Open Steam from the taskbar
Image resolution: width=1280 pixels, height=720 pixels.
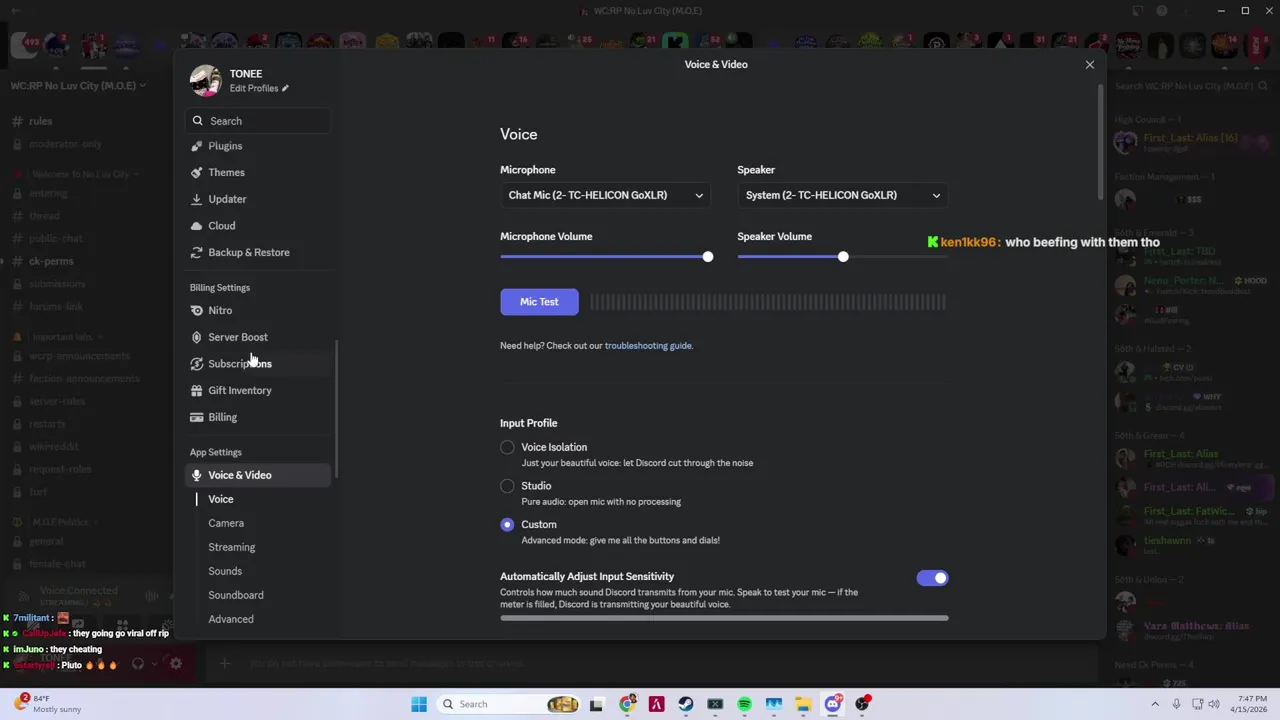[x=685, y=704]
